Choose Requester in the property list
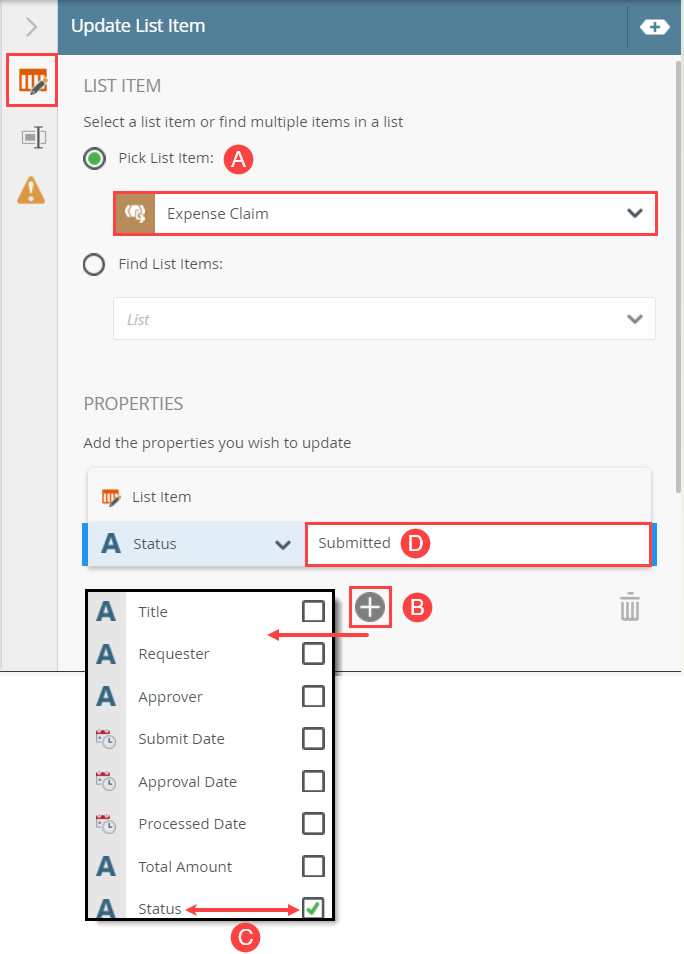The height and width of the screenshot is (954, 684). [174, 654]
